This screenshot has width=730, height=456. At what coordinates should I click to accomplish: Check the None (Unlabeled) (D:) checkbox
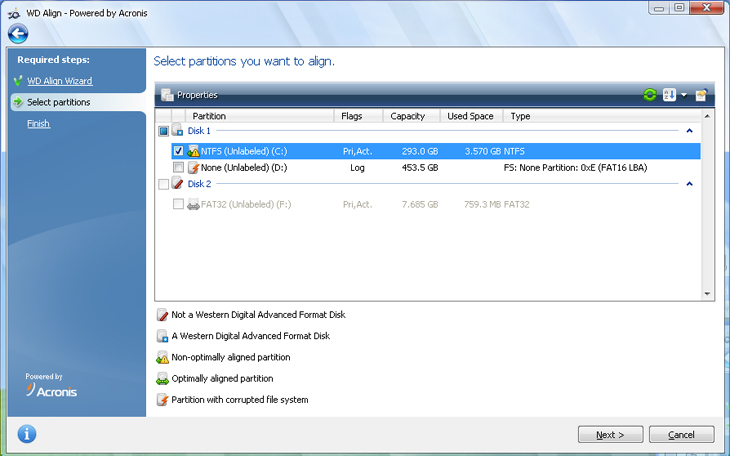(x=178, y=168)
